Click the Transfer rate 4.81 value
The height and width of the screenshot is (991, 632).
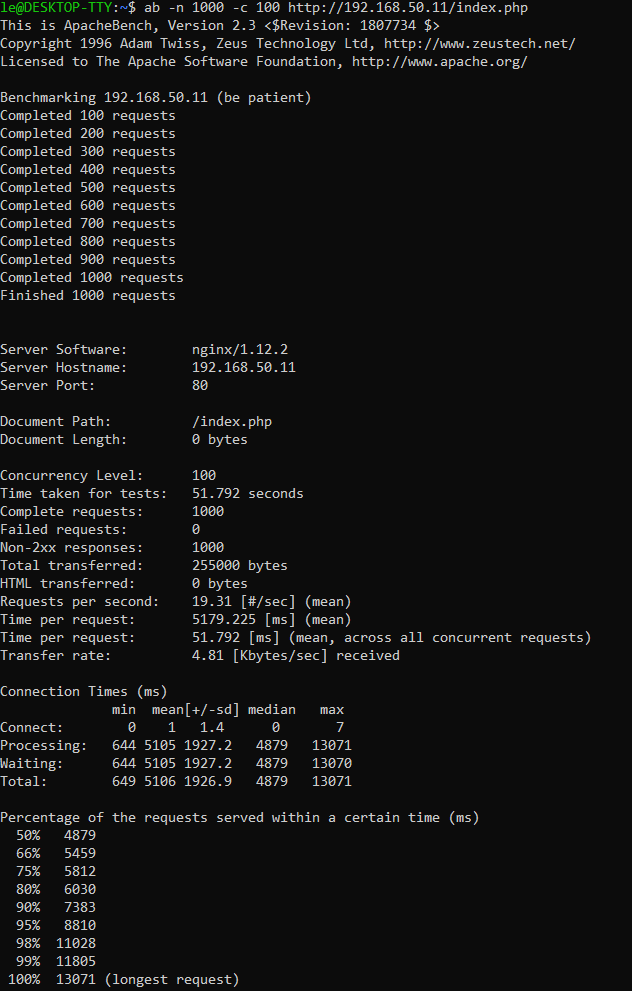(x=208, y=655)
